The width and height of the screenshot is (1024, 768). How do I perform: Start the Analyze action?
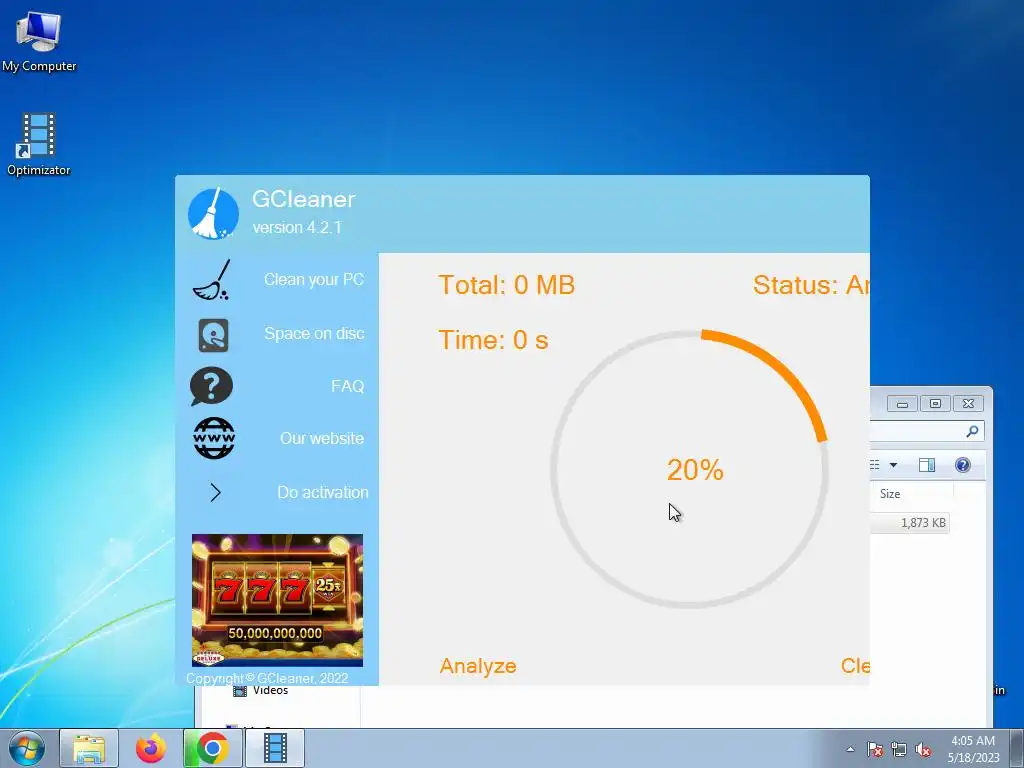(478, 665)
